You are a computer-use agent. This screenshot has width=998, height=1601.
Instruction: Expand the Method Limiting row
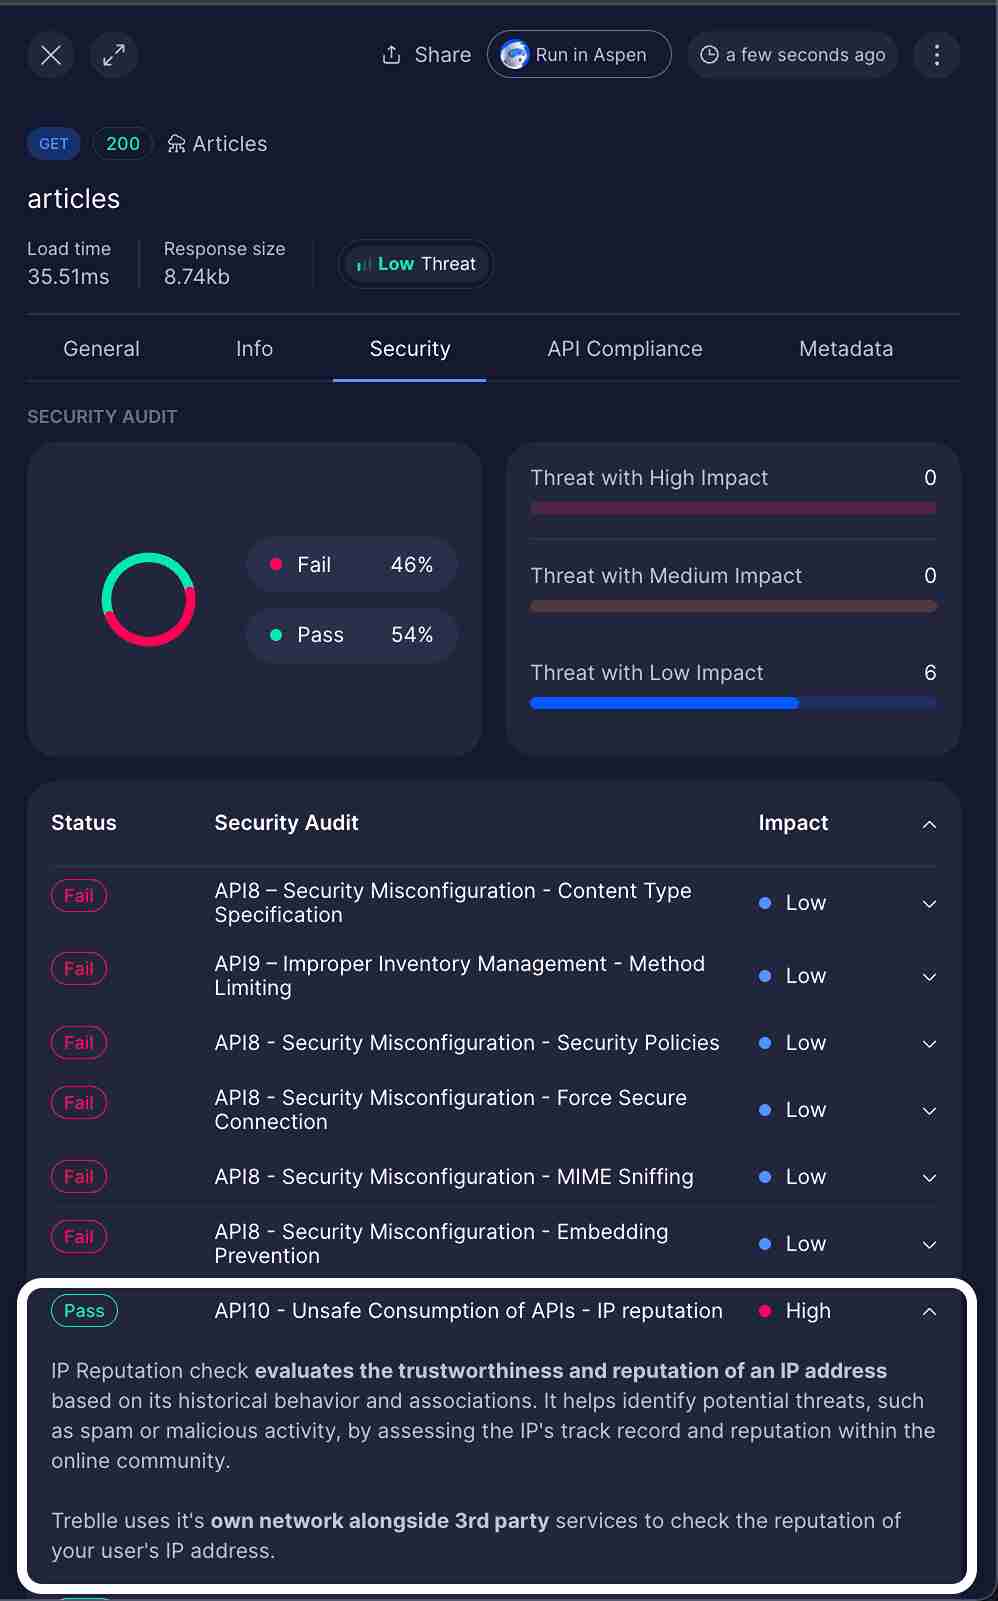929,977
